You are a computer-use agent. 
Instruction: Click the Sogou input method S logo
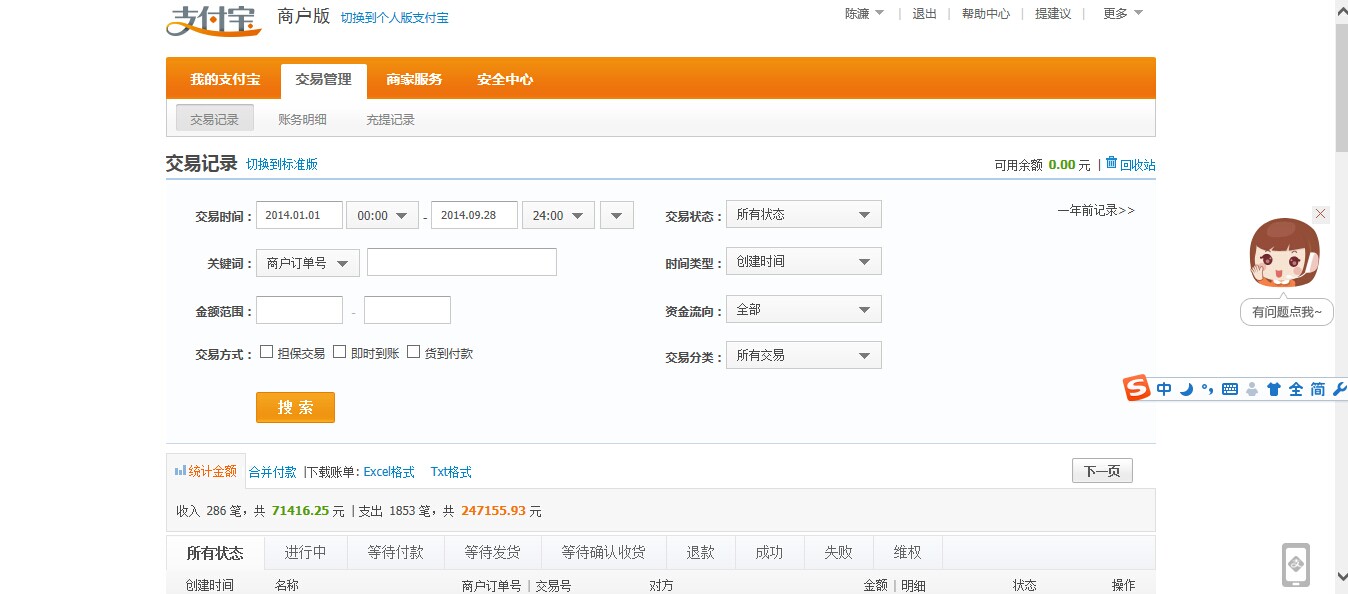coord(1136,389)
